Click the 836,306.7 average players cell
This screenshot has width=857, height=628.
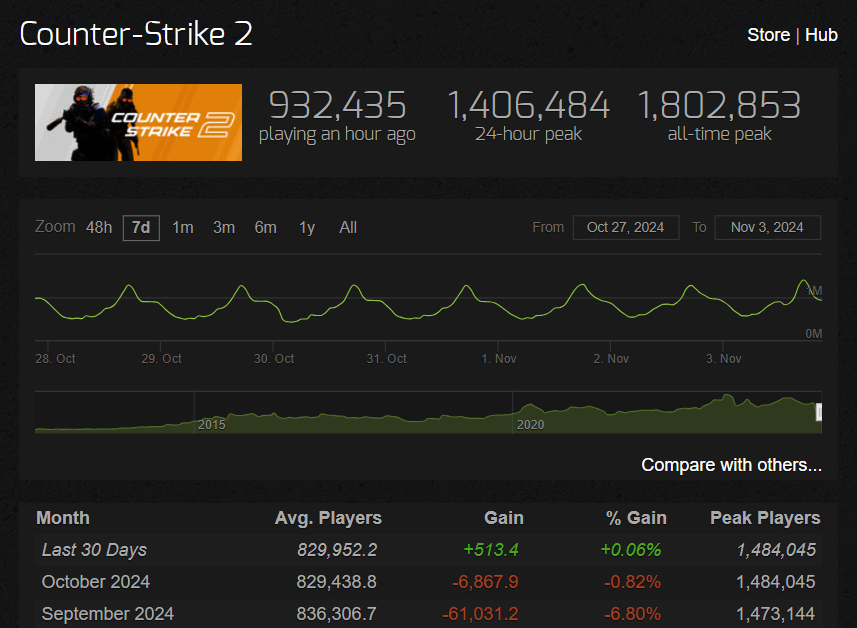[336, 614]
